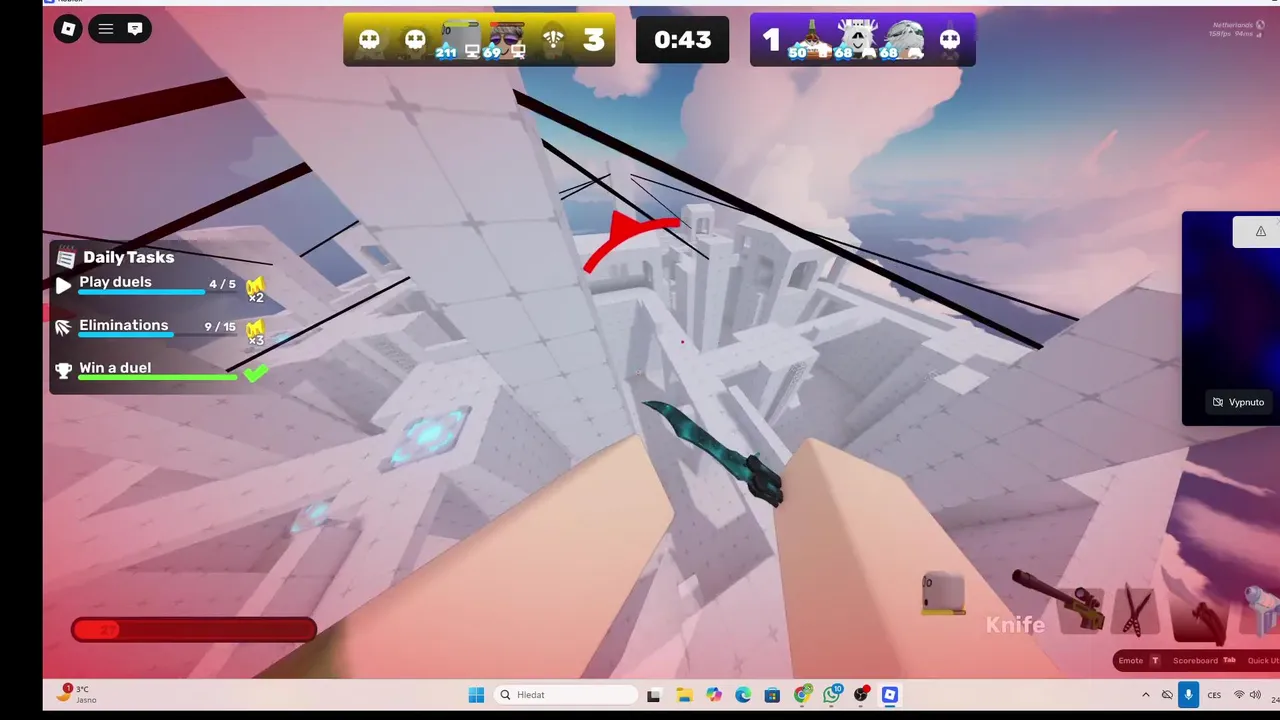Viewport: 1280px width, 720px height.
Task: Open OBS Studio from taskbar
Action: click(861, 695)
